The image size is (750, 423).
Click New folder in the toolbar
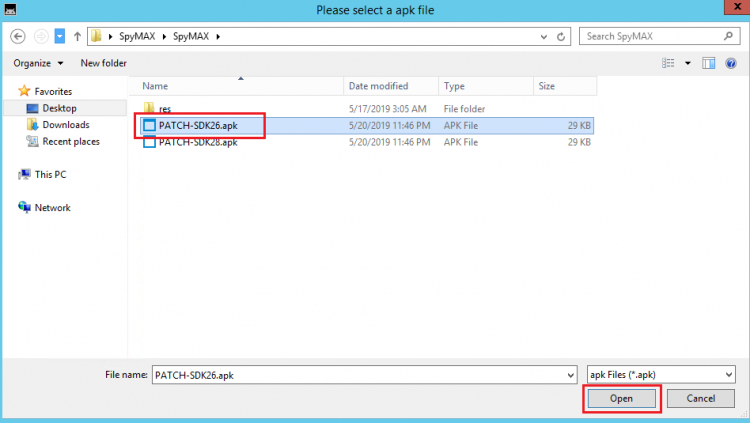pos(103,63)
